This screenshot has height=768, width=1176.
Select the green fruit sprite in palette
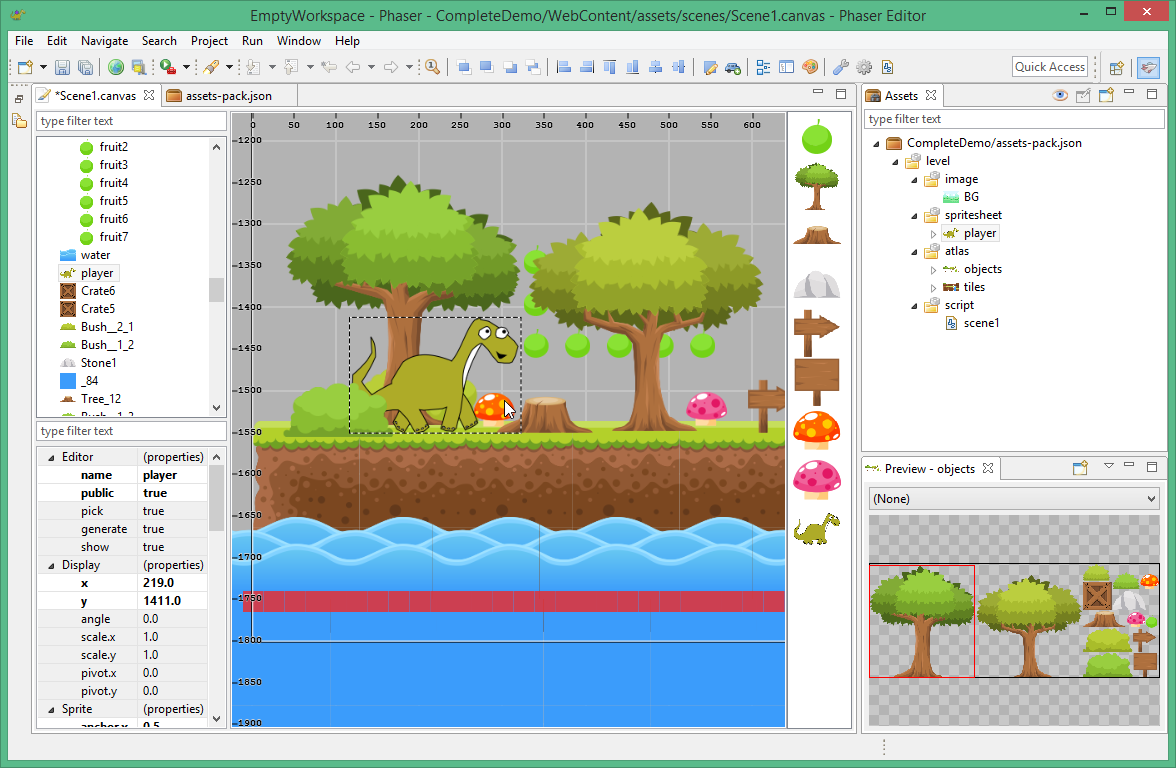pos(817,137)
